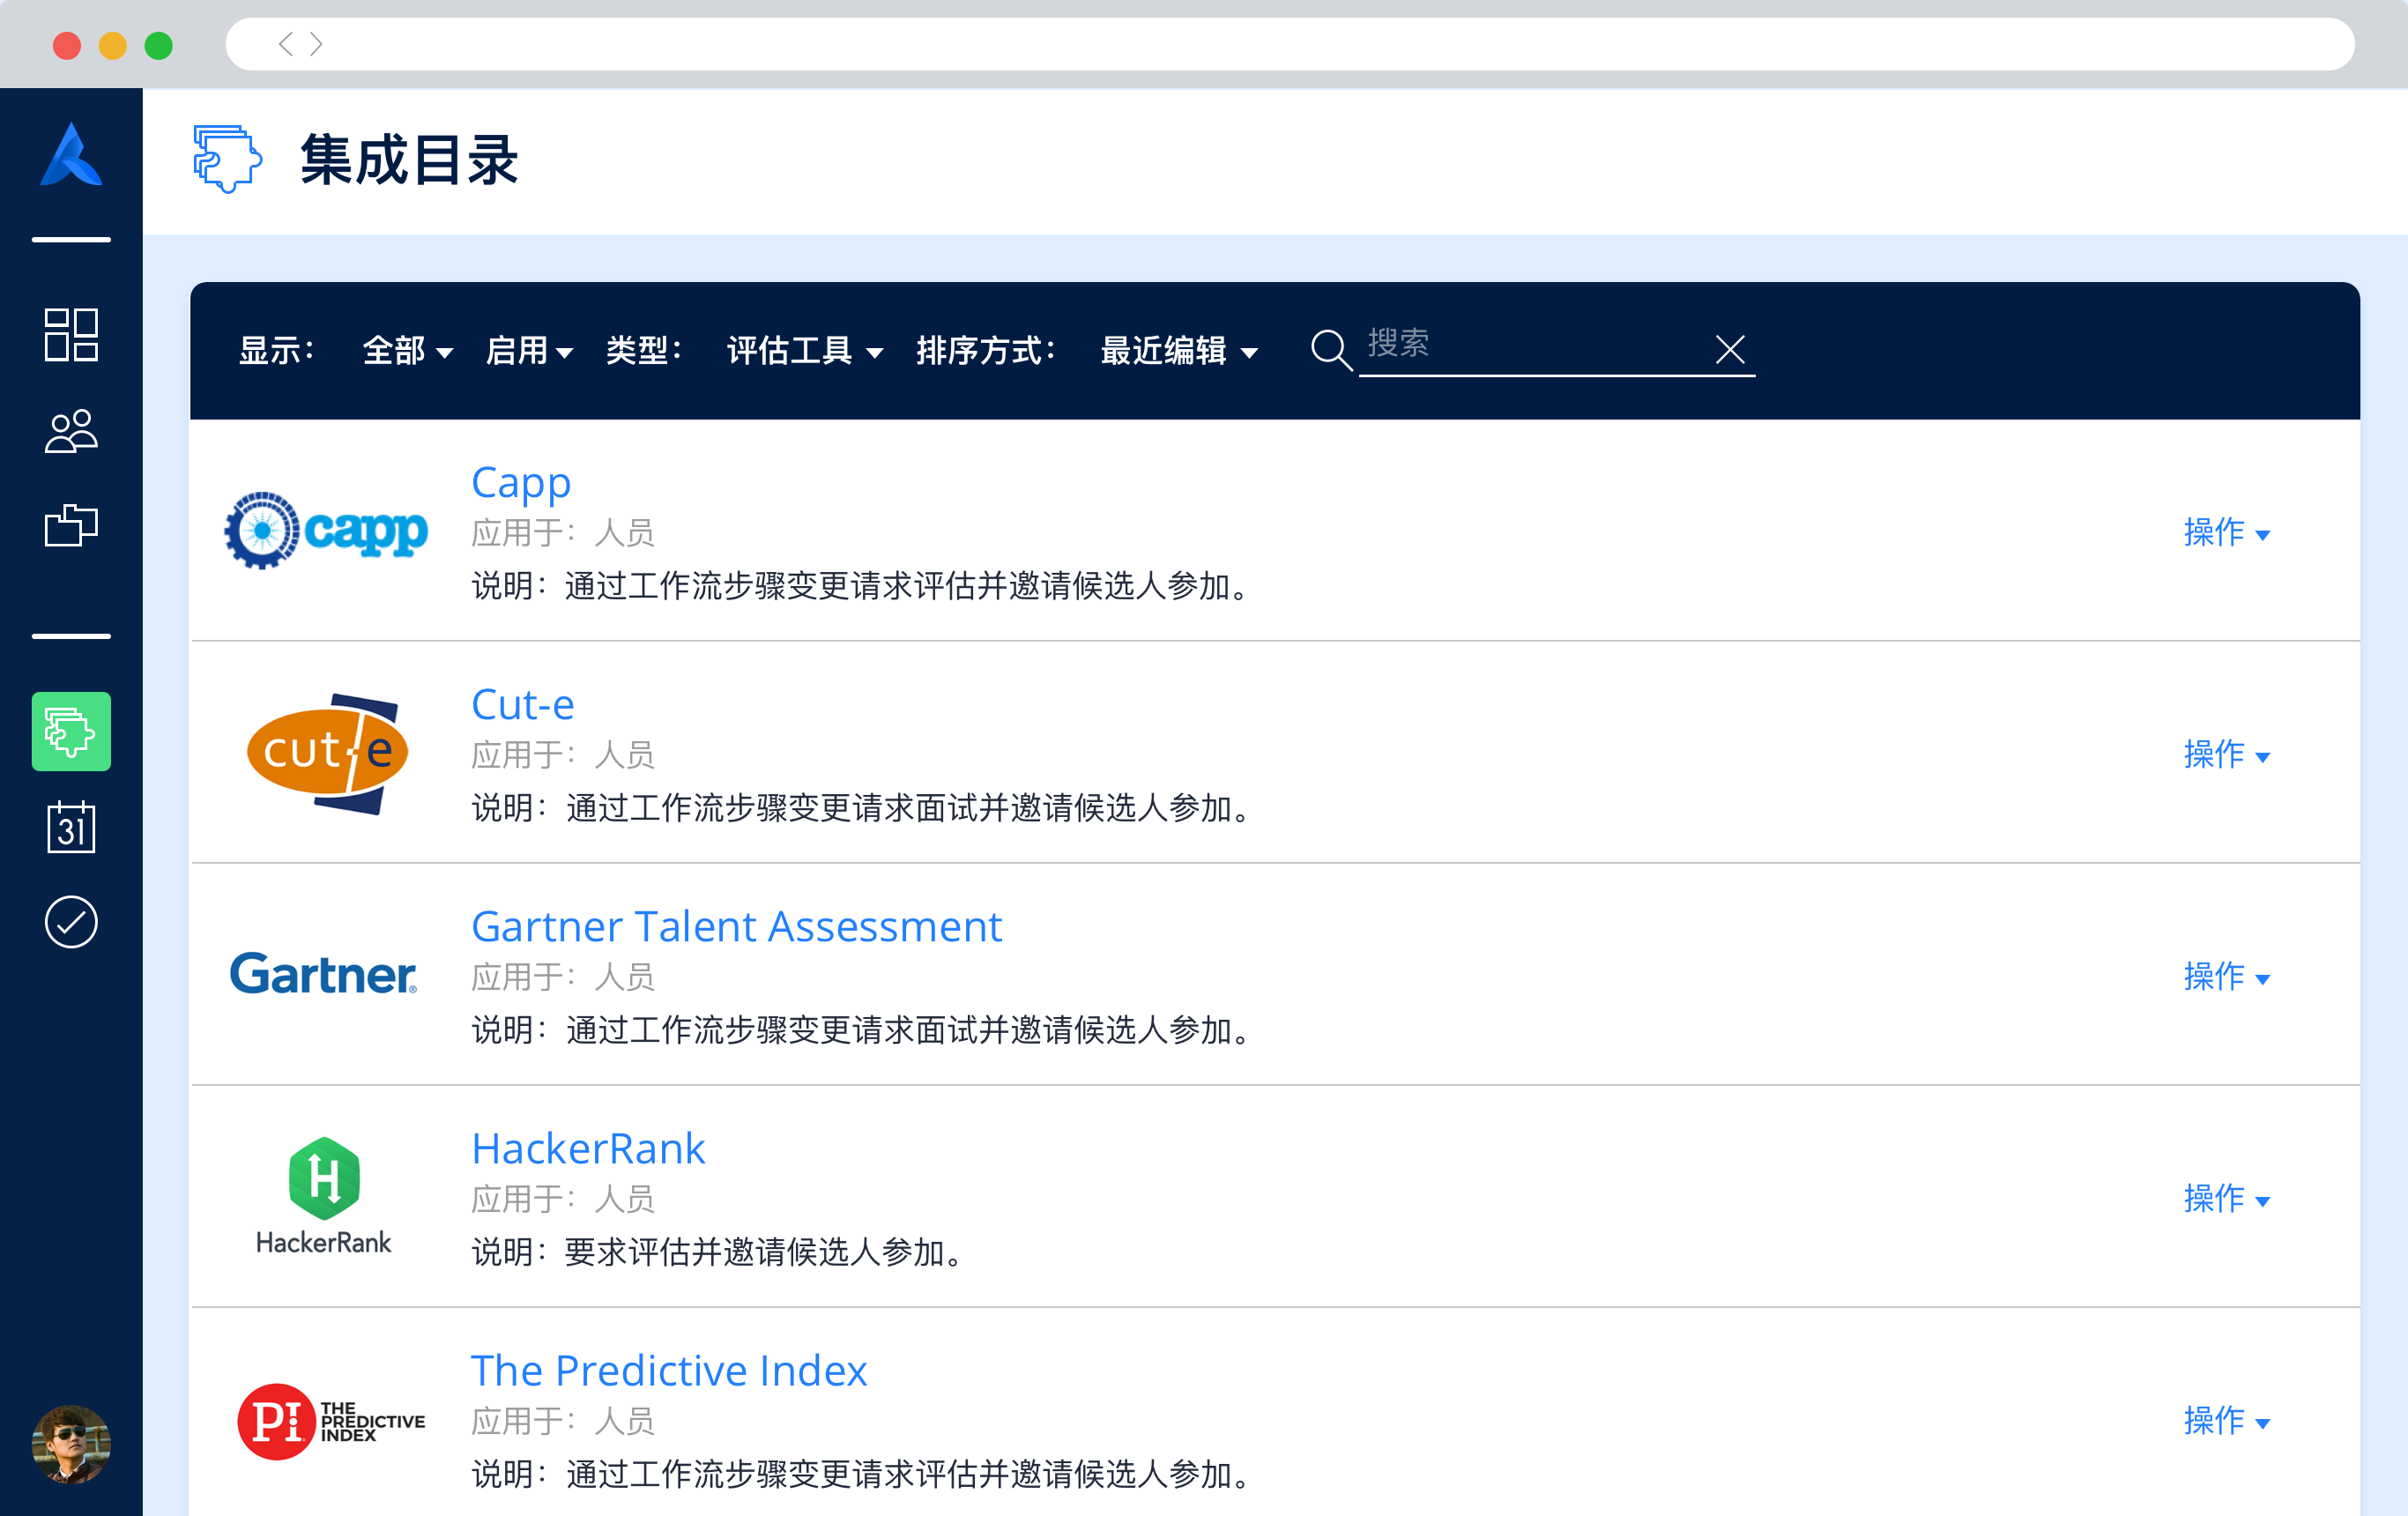Screen dimensions: 2408x1516
Task: Click the puzzle icon beside 集成目录
Action: point(228,159)
